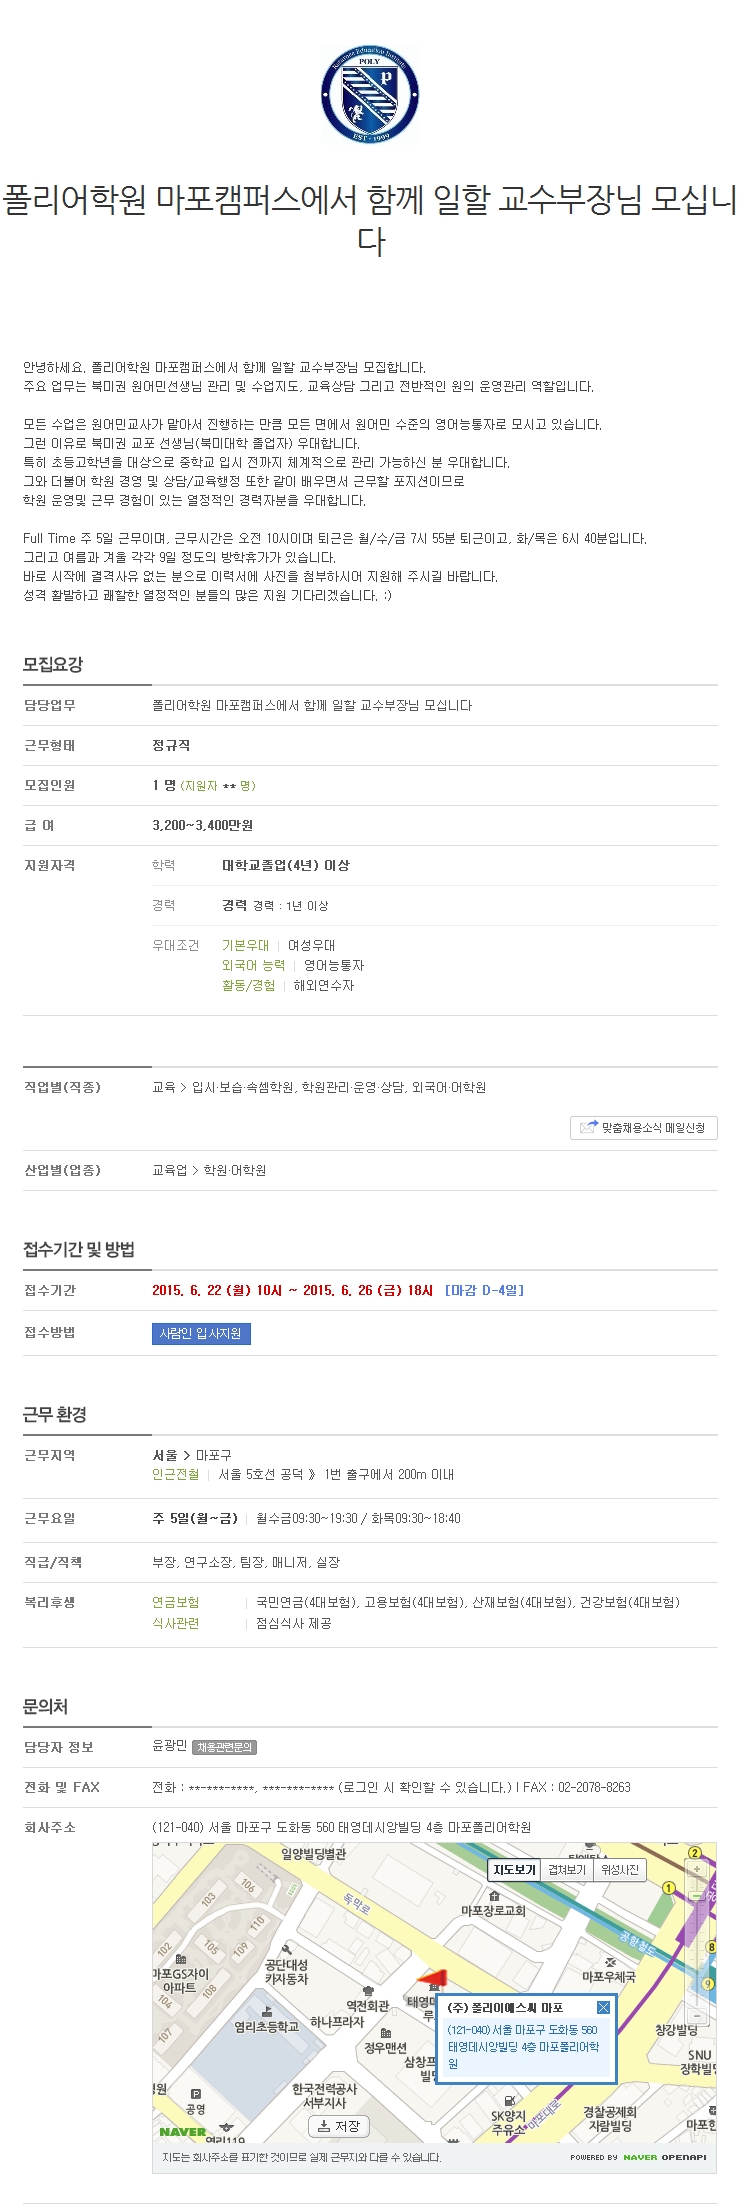The image size is (740, 2204).
Task: Click the address link in map popup
Action: point(523,2046)
